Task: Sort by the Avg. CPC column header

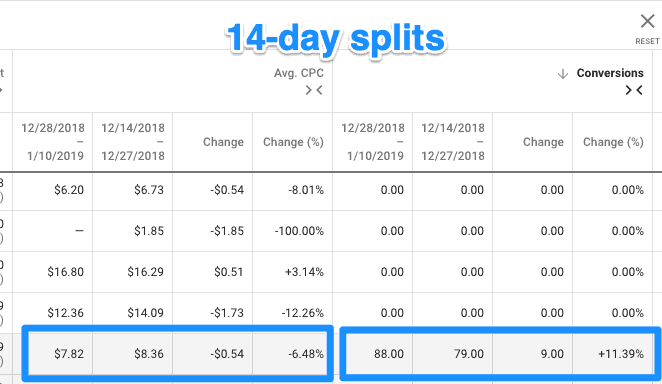Action: pos(299,73)
